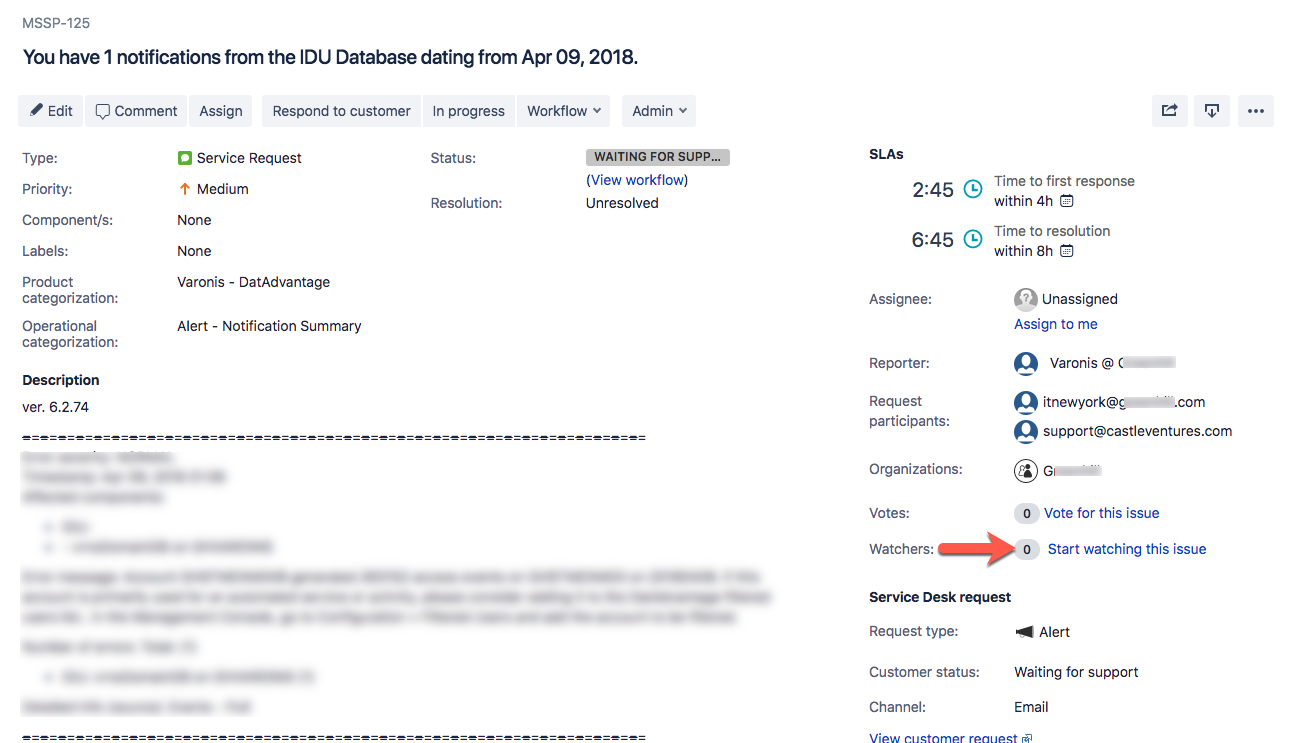The width and height of the screenshot is (1294, 743).
Task: Click the Comment button
Action: pos(136,111)
